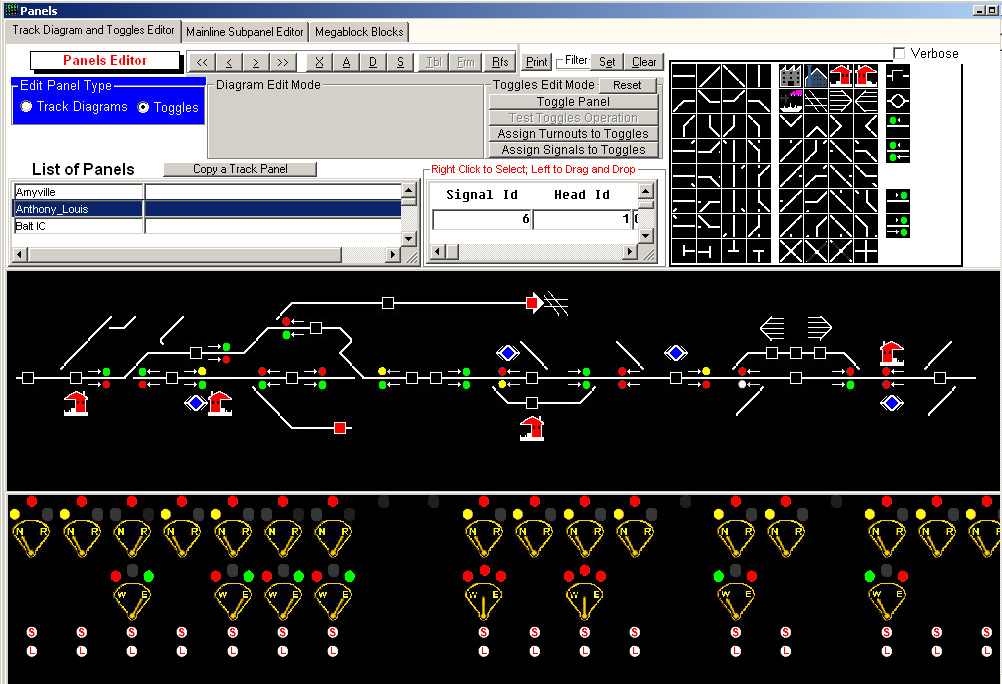Switch to the Megablock Blocks tab
This screenshot has height=684, width=1002.
(359, 31)
